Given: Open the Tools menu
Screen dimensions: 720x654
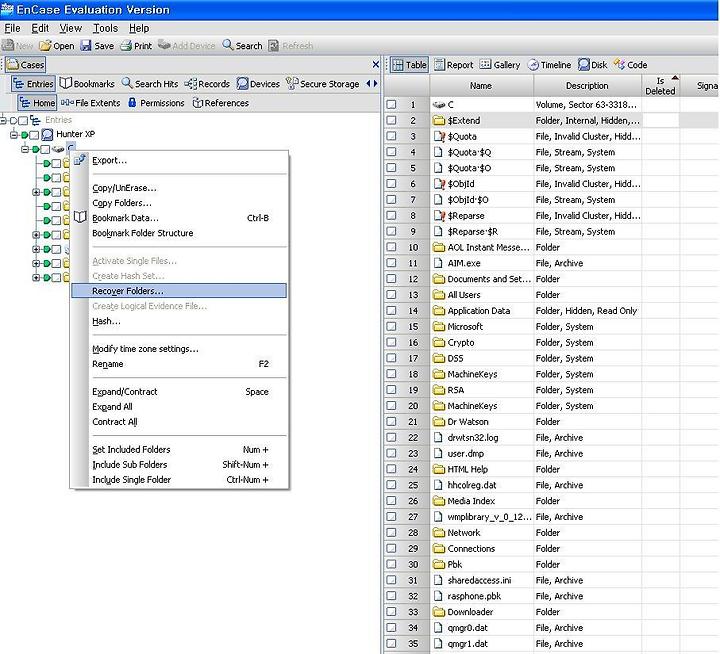Looking at the screenshot, I should [x=106, y=28].
